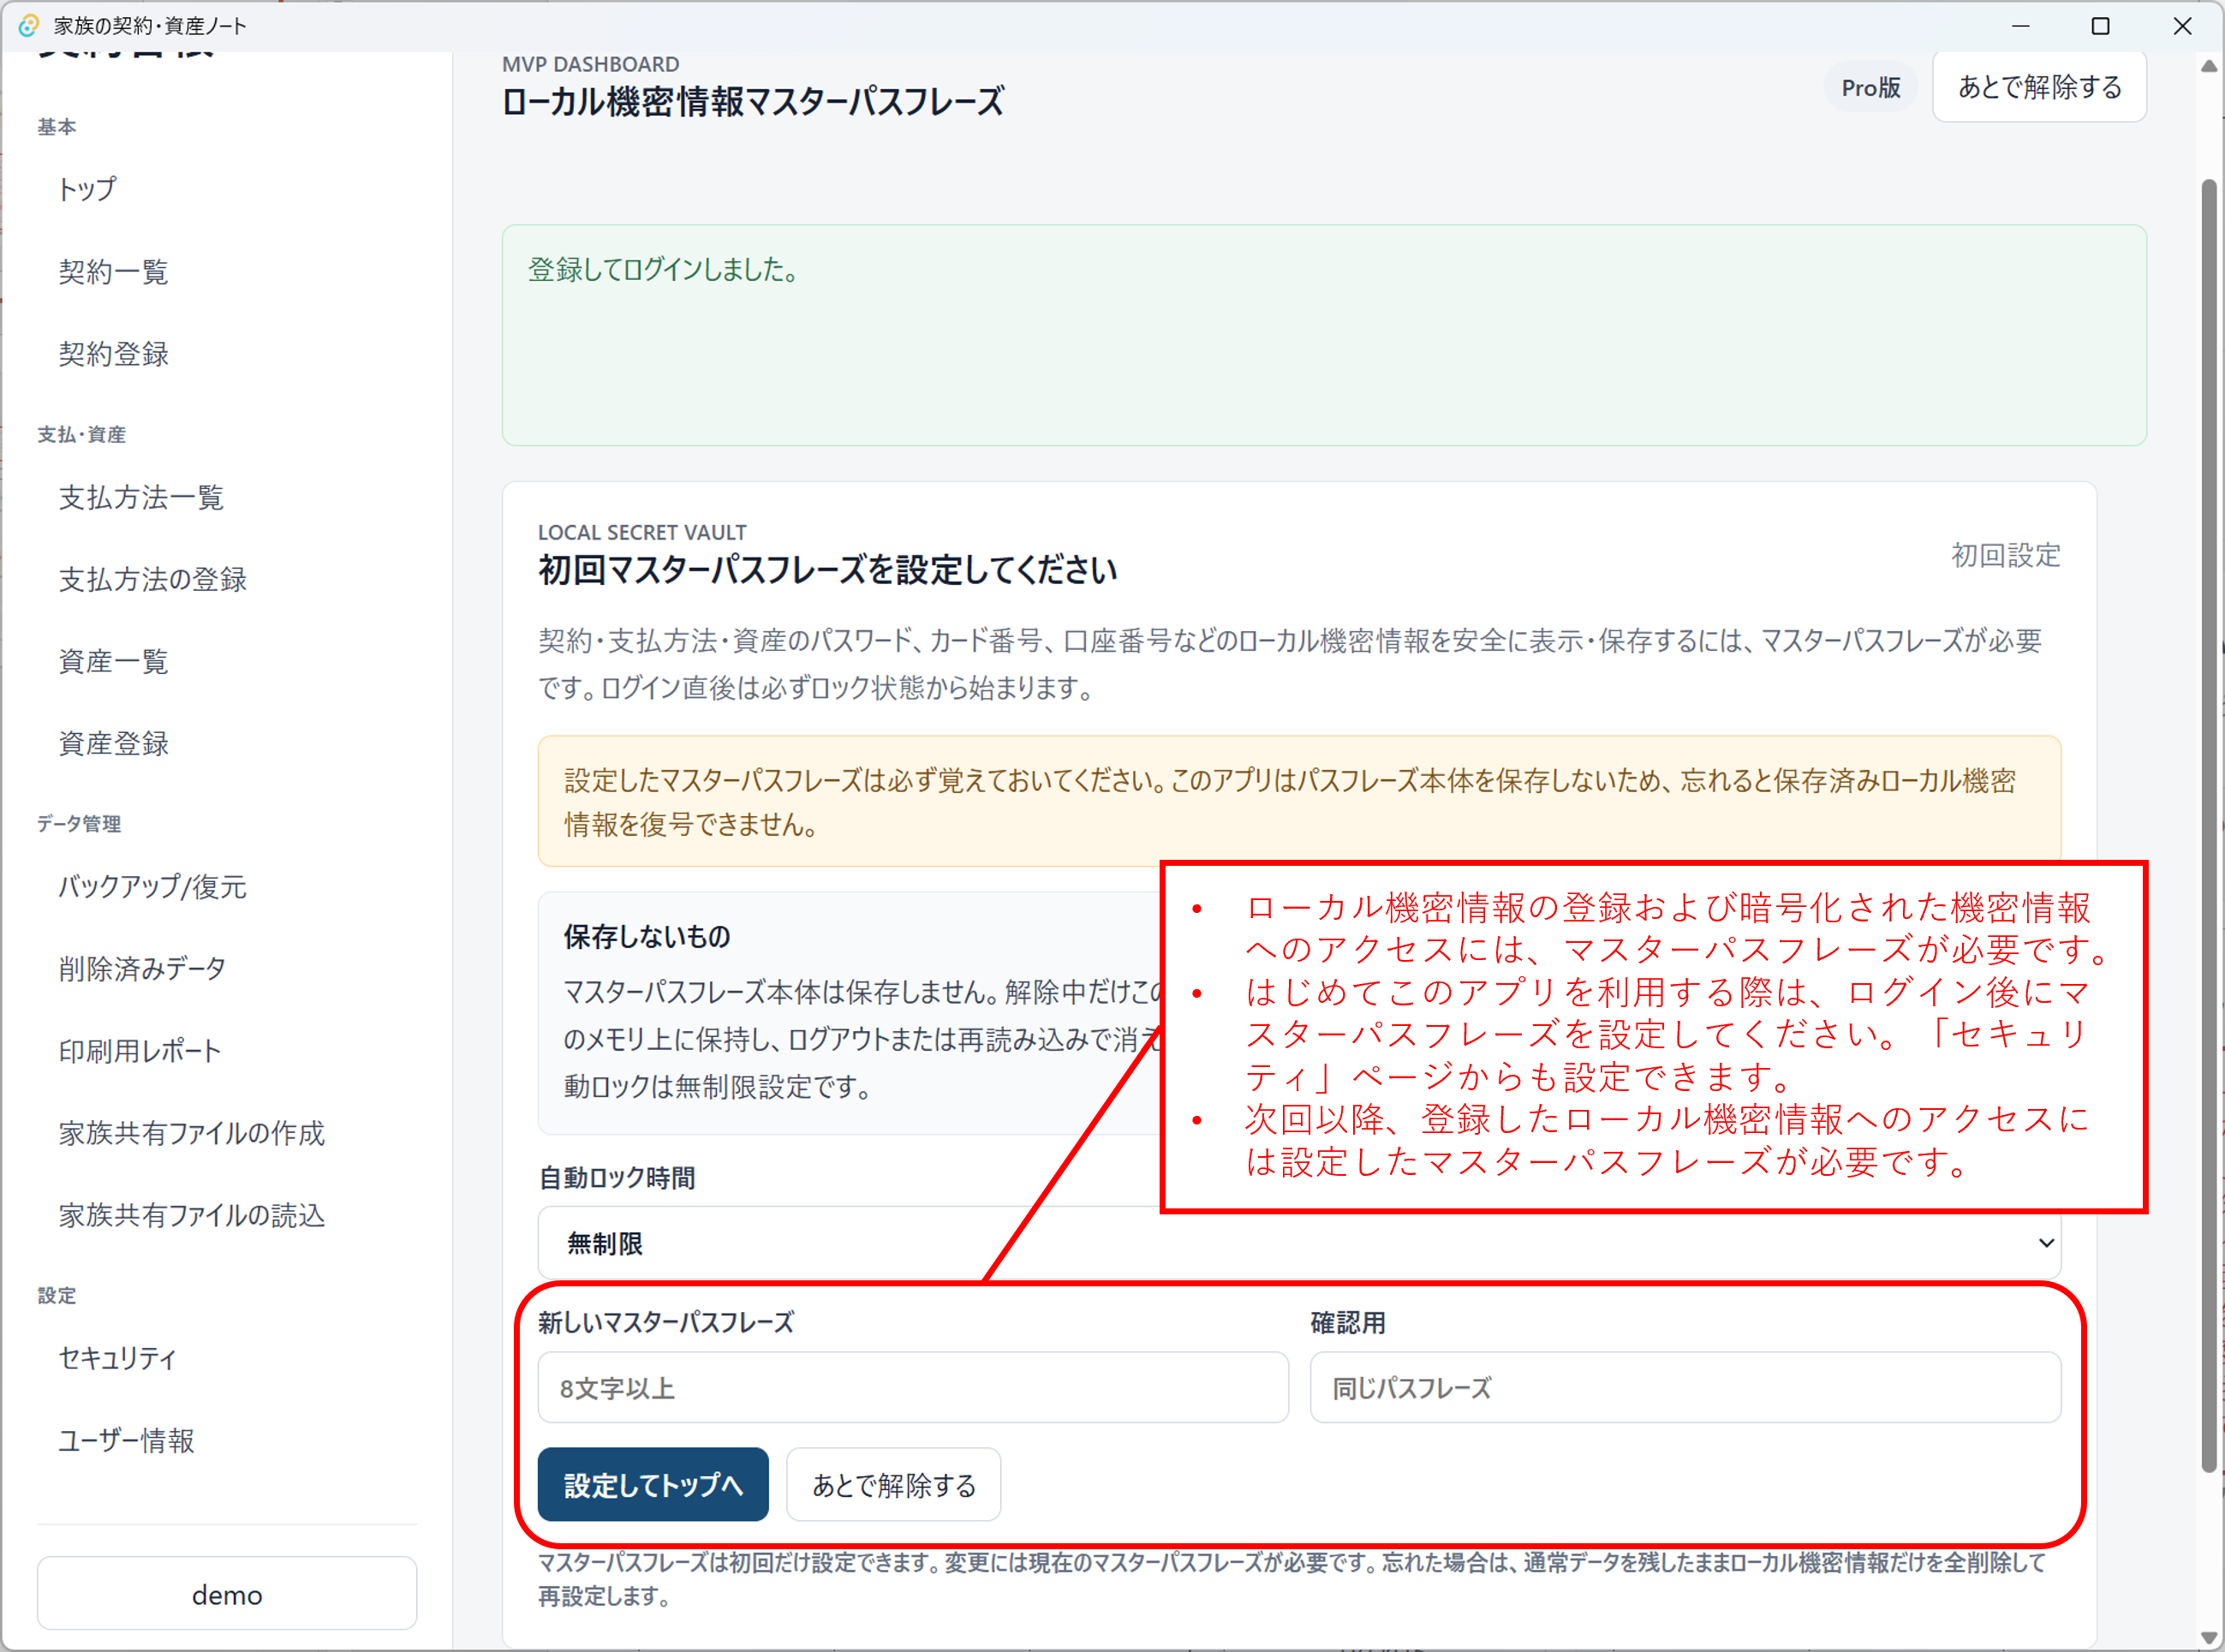Viewport: 2225px width, 1652px height.
Task: Open 支払方法一覧 in sidebar
Action: 141,497
